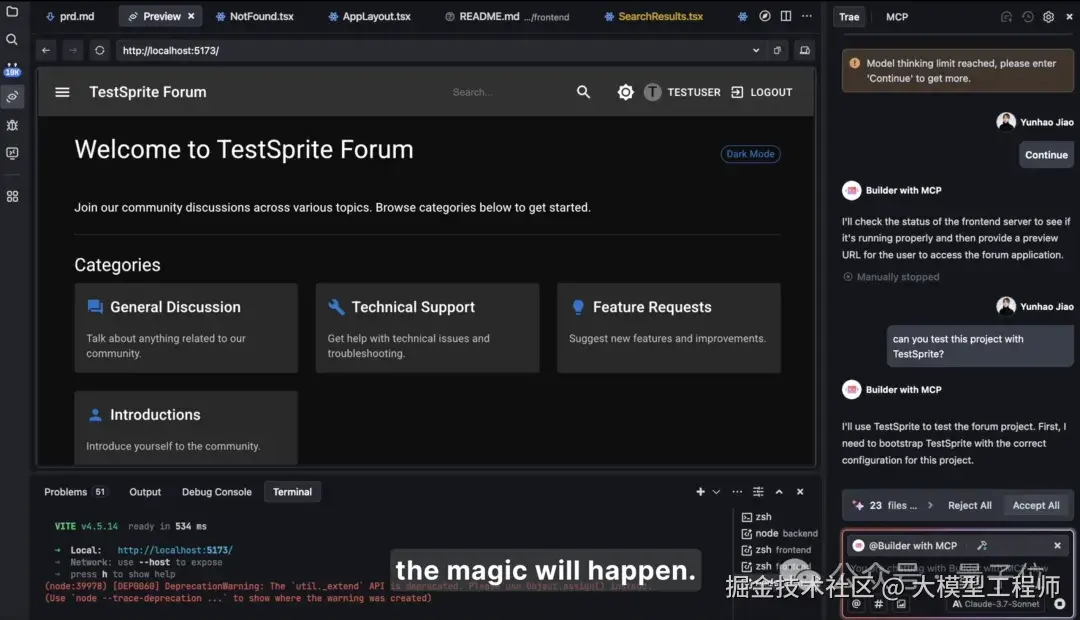The image size is (1080, 620).
Task: Switch to README.md frontend tab
Action: (x=507, y=16)
